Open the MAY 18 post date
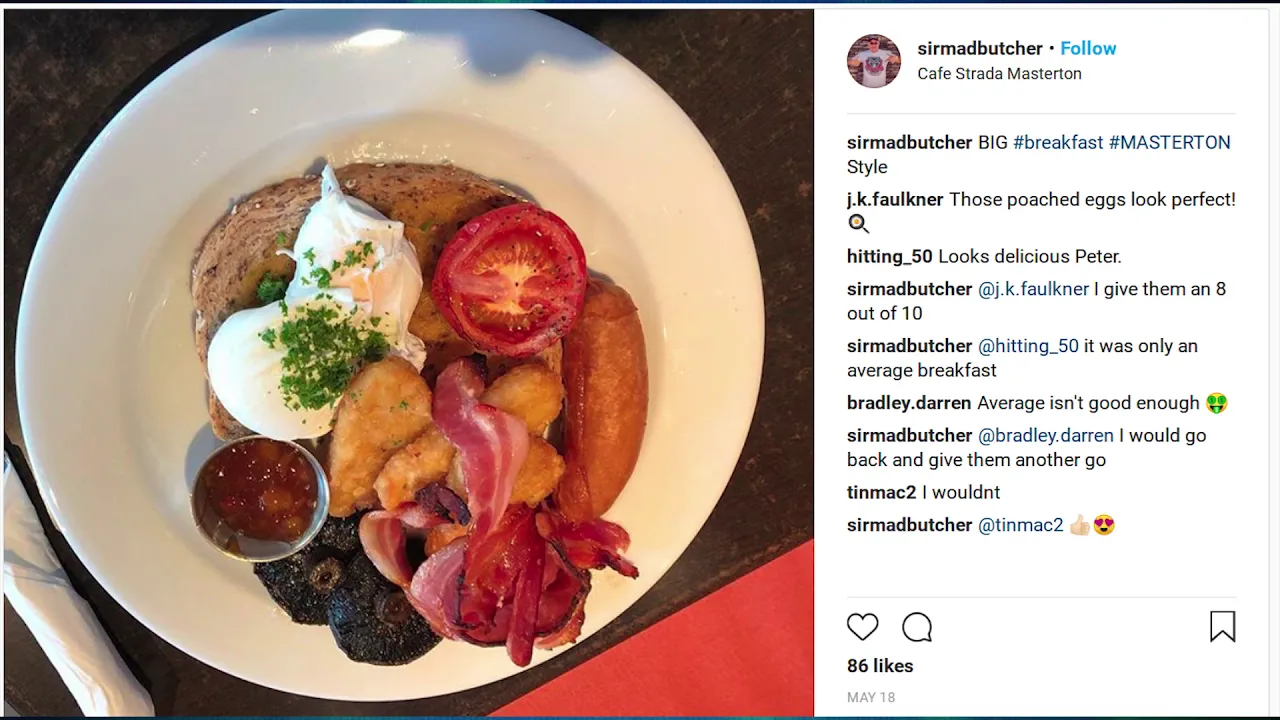Screen dimensions: 1280x720 click(871, 698)
